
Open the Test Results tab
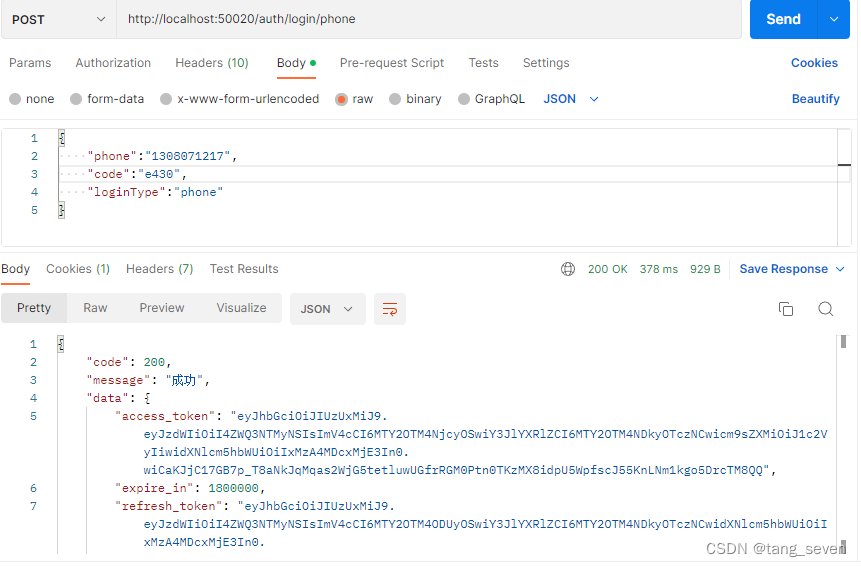coord(244,269)
